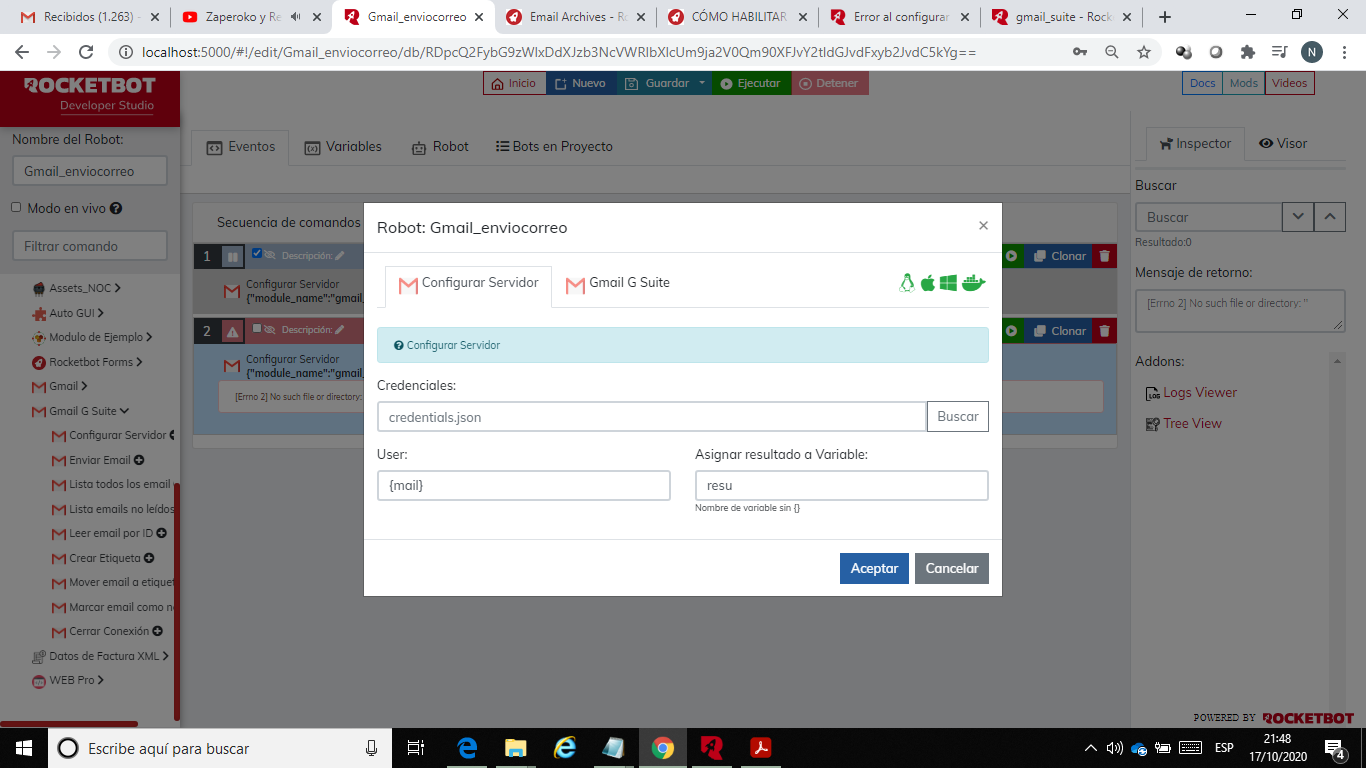The image size is (1366, 768).
Task: Toggle the Modo en vivo checkbox
Action: click(16, 208)
